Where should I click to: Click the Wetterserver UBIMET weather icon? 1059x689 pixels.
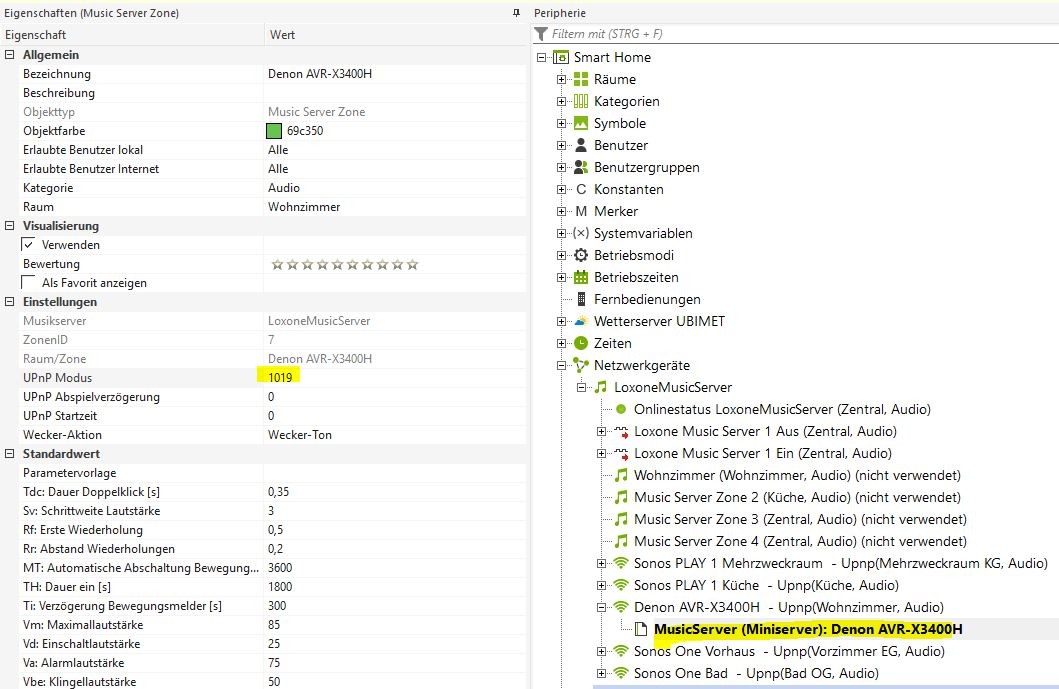[x=581, y=322]
